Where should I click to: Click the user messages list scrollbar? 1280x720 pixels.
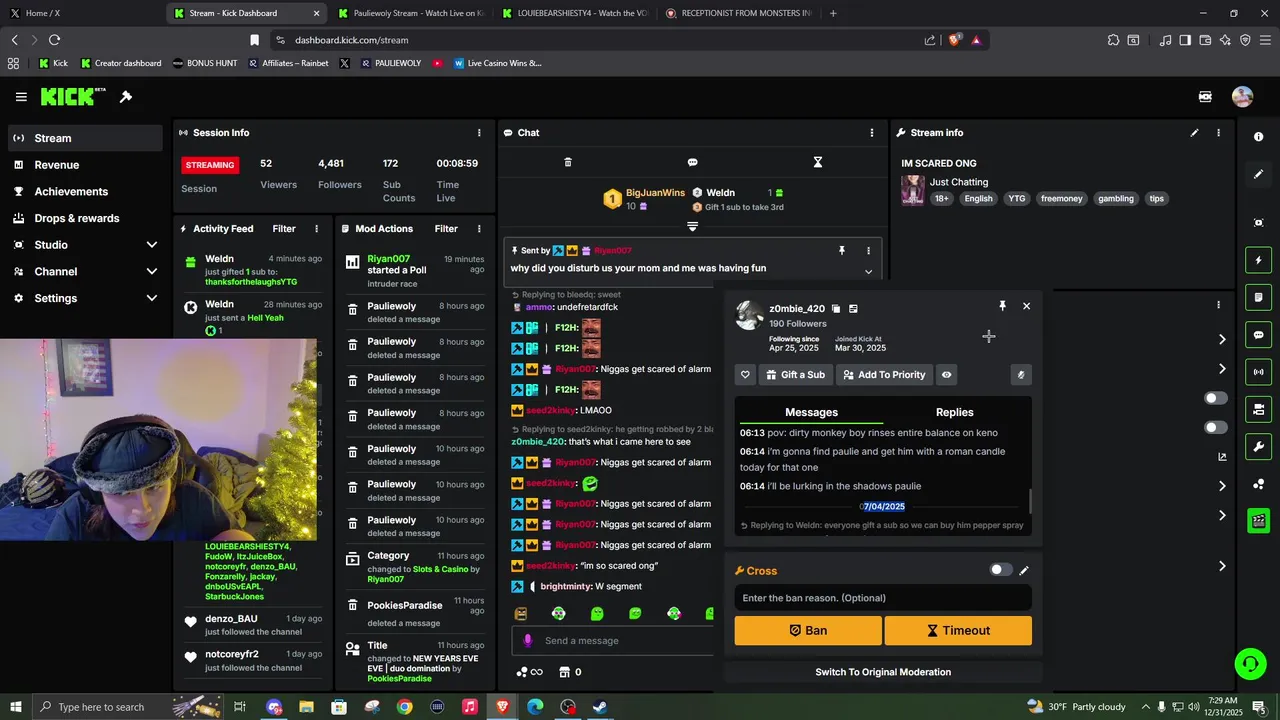pos(1029,500)
